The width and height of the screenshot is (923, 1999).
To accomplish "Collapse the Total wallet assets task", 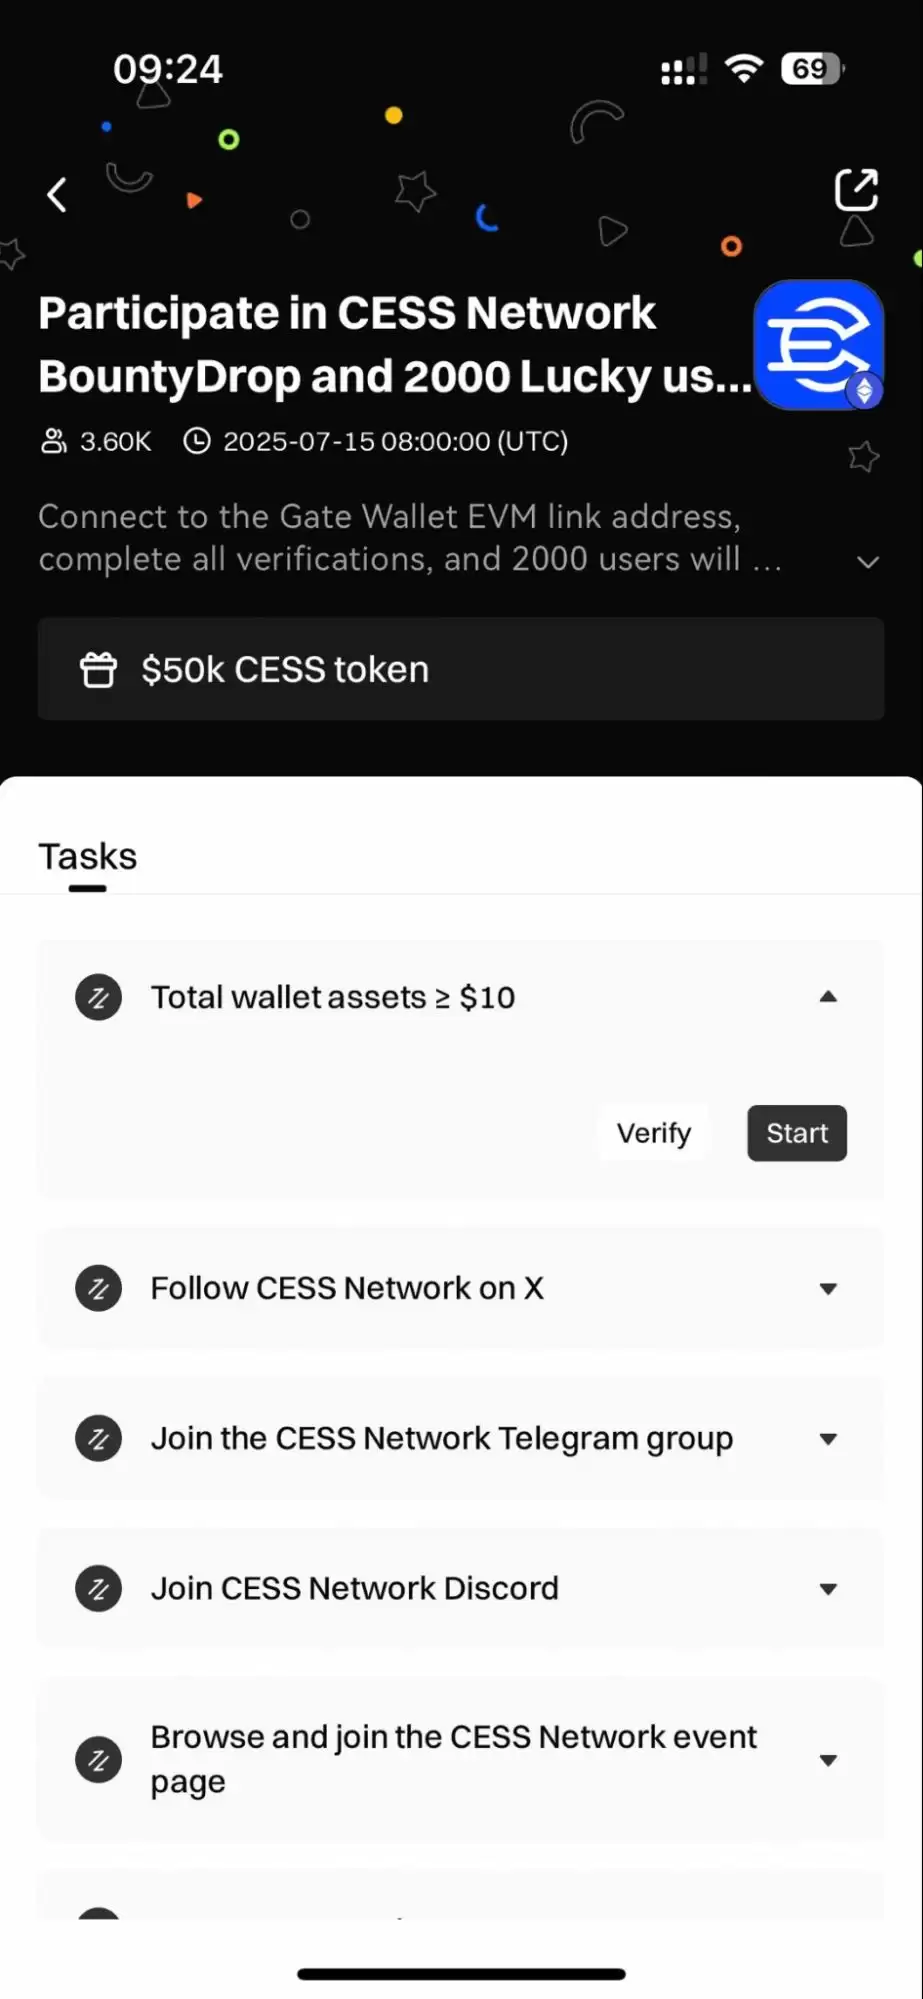I will pyautogui.click(x=828, y=997).
